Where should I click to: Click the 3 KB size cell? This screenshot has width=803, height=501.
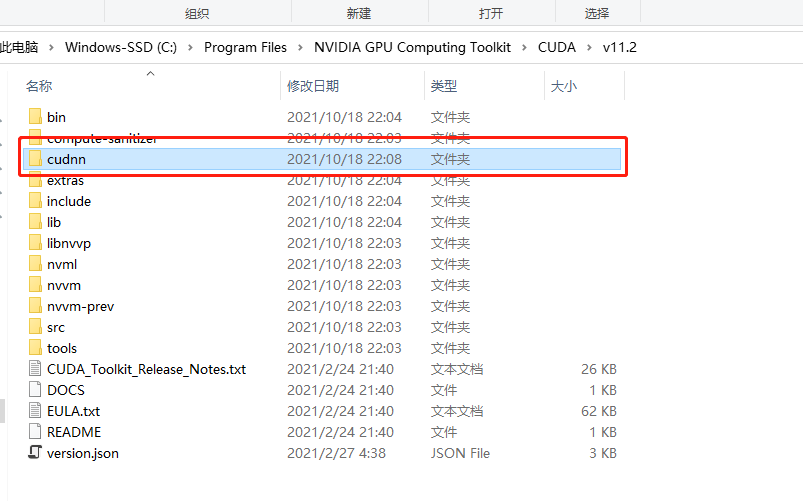click(603, 453)
